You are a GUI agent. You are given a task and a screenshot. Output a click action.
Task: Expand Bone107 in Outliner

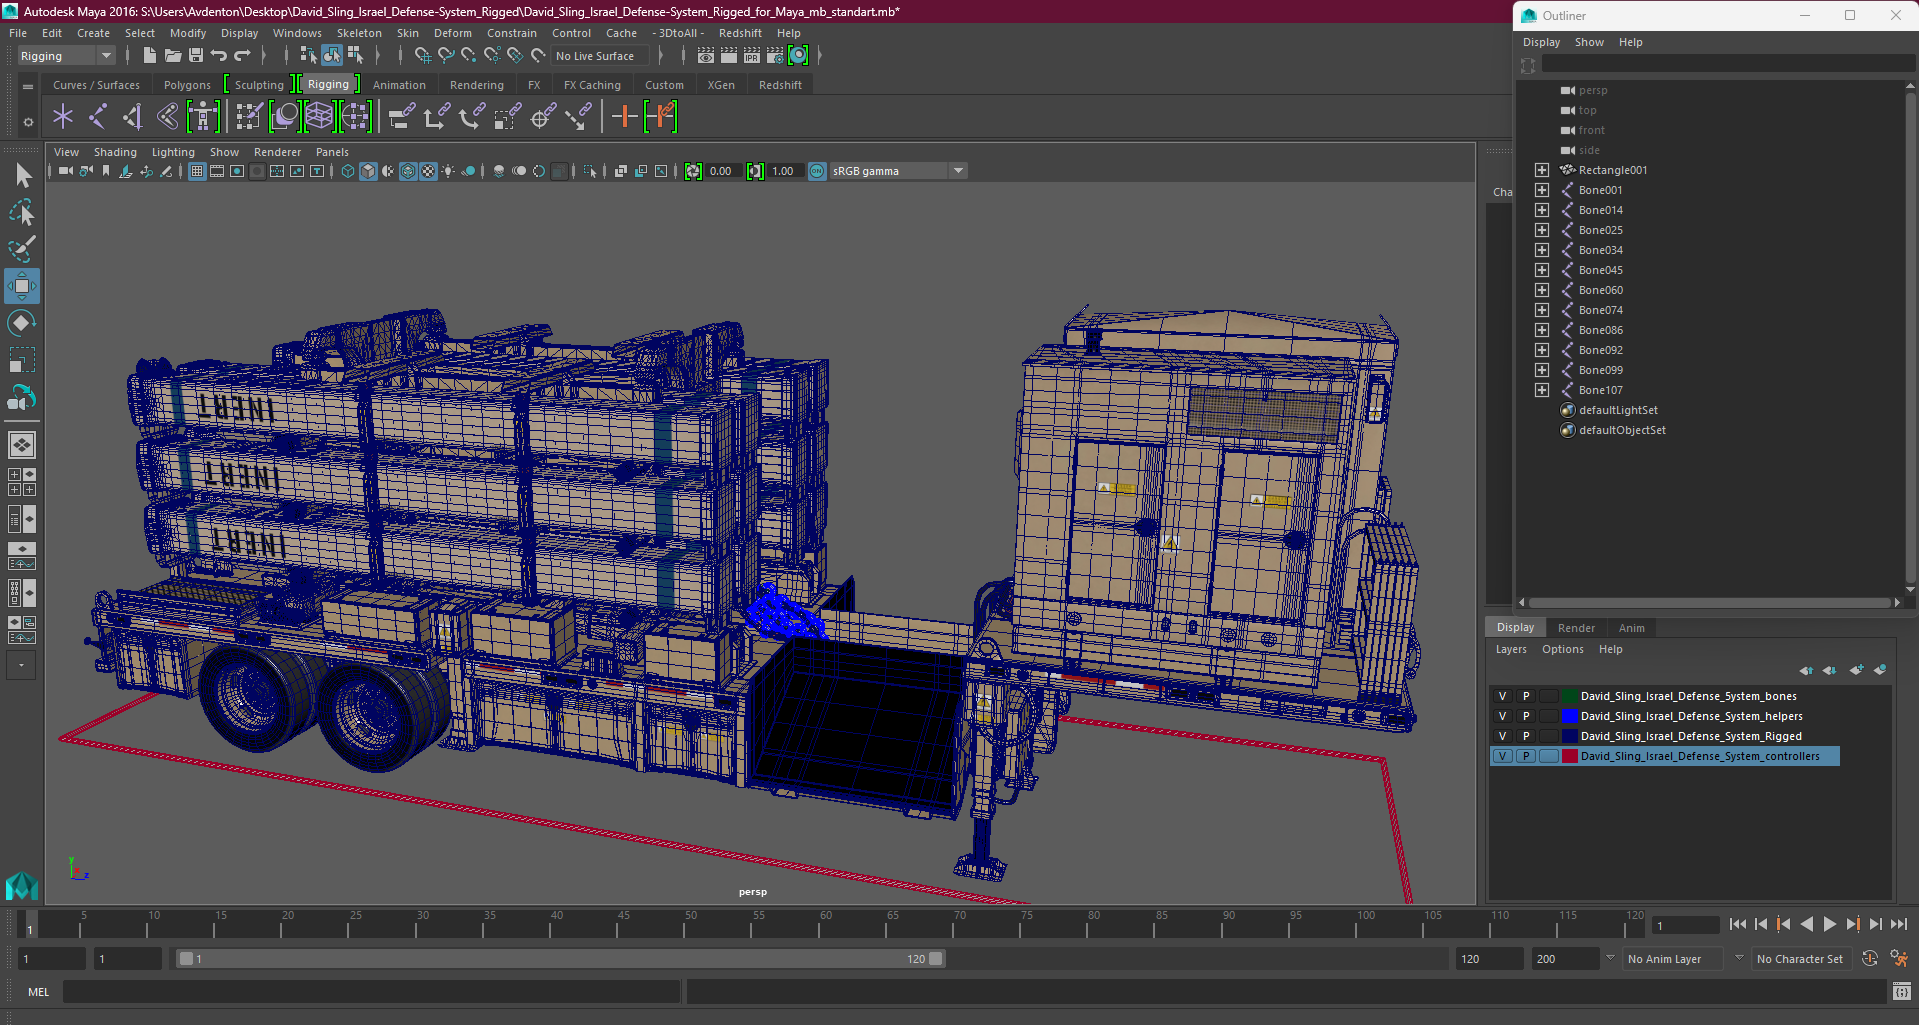pyautogui.click(x=1542, y=390)
